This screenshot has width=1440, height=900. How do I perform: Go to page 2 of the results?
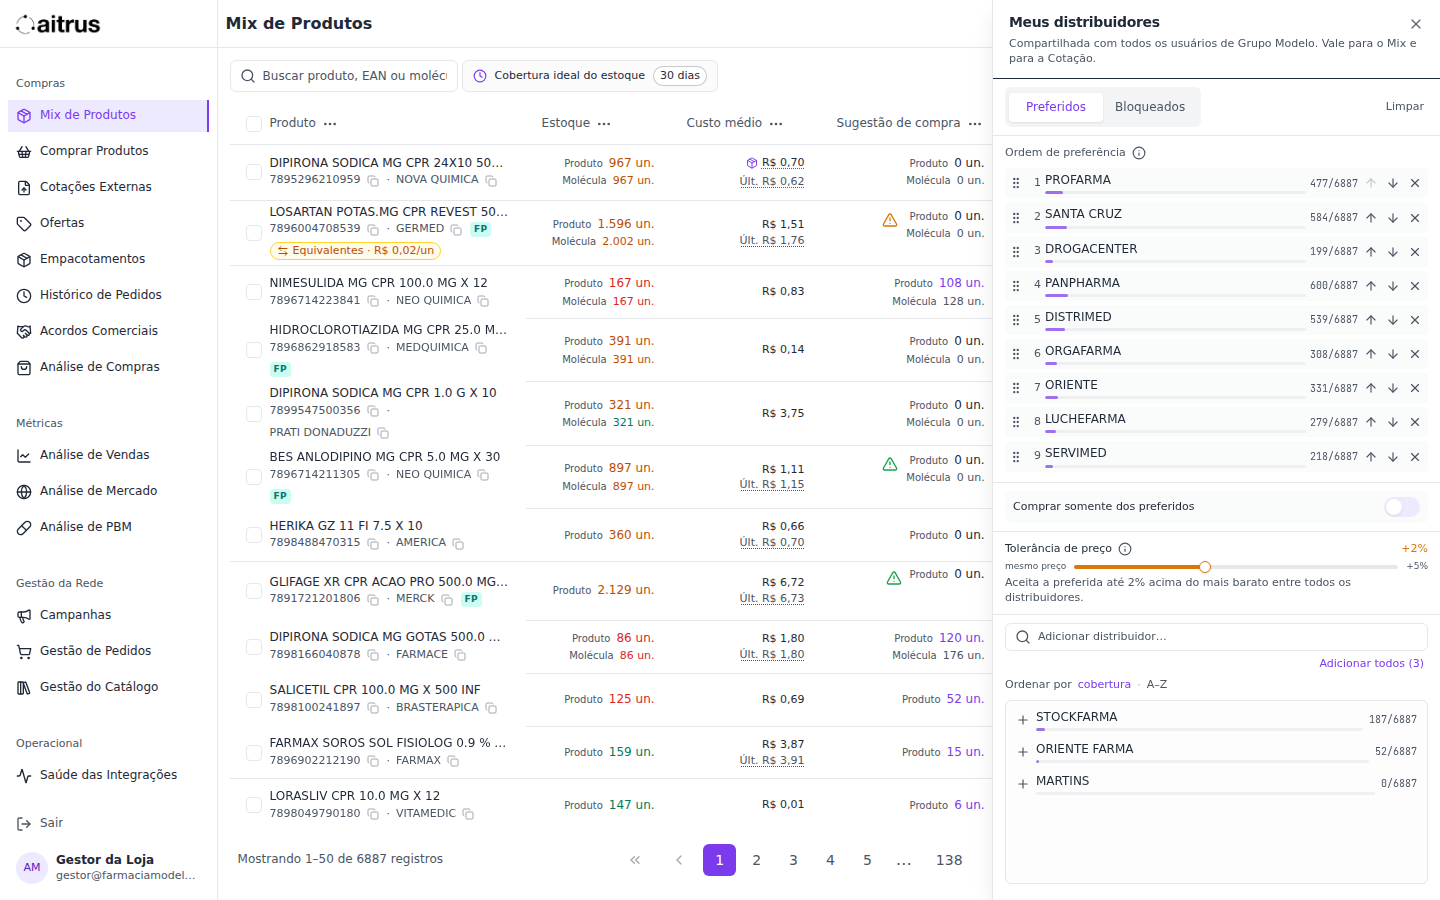coord(756,860)
